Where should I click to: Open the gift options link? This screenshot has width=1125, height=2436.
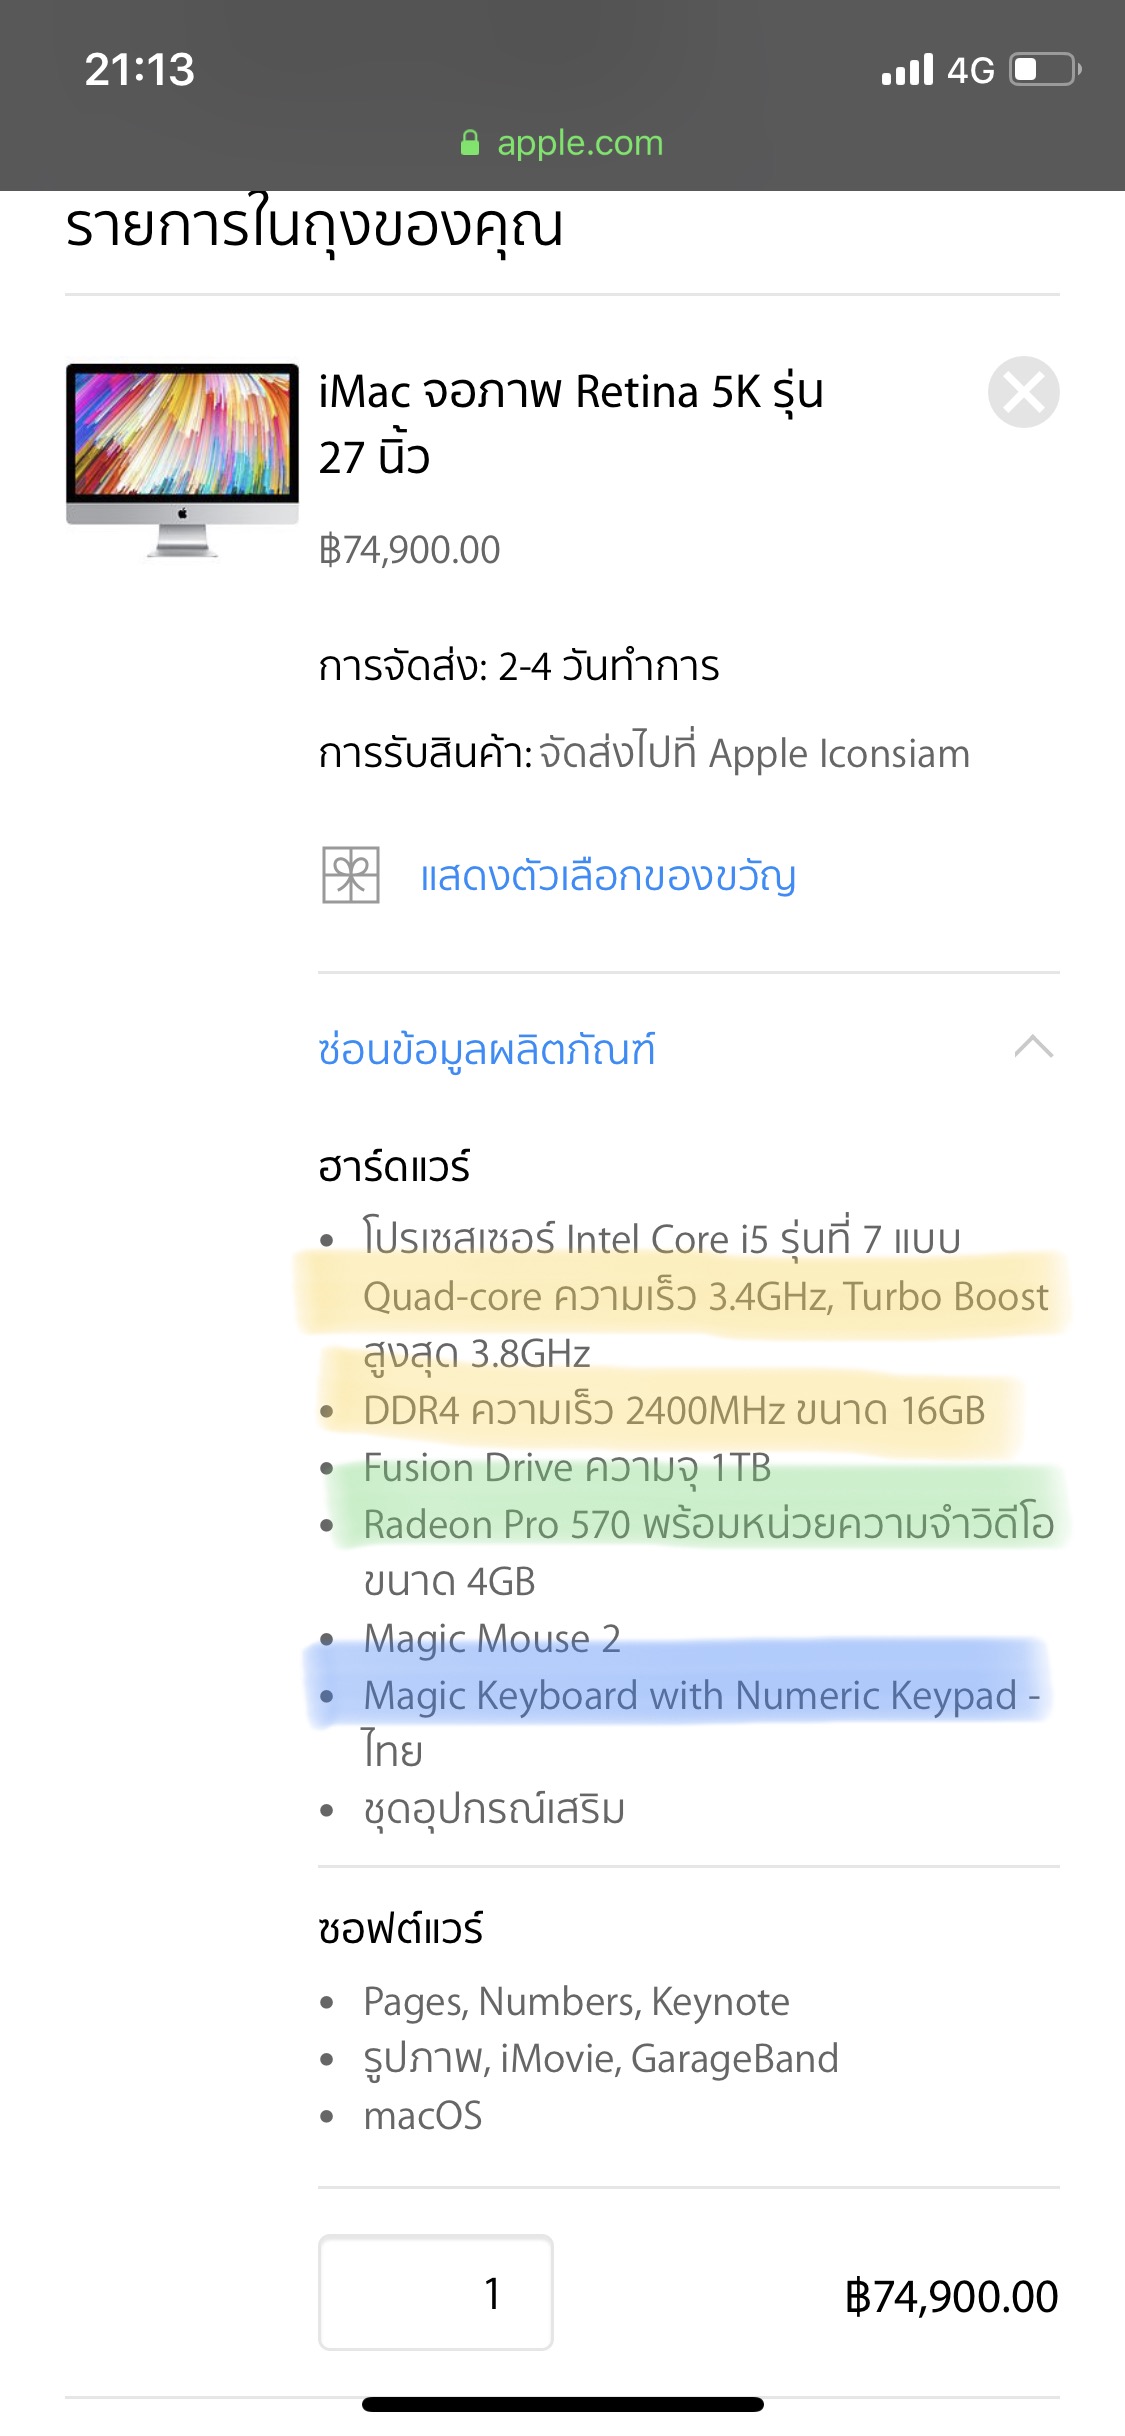[x=608, y=876]
